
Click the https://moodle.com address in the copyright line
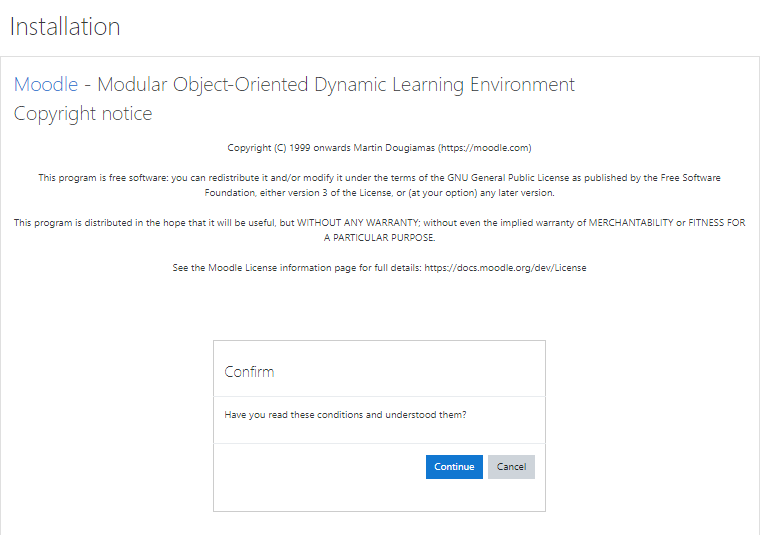[x=484, y=148]
